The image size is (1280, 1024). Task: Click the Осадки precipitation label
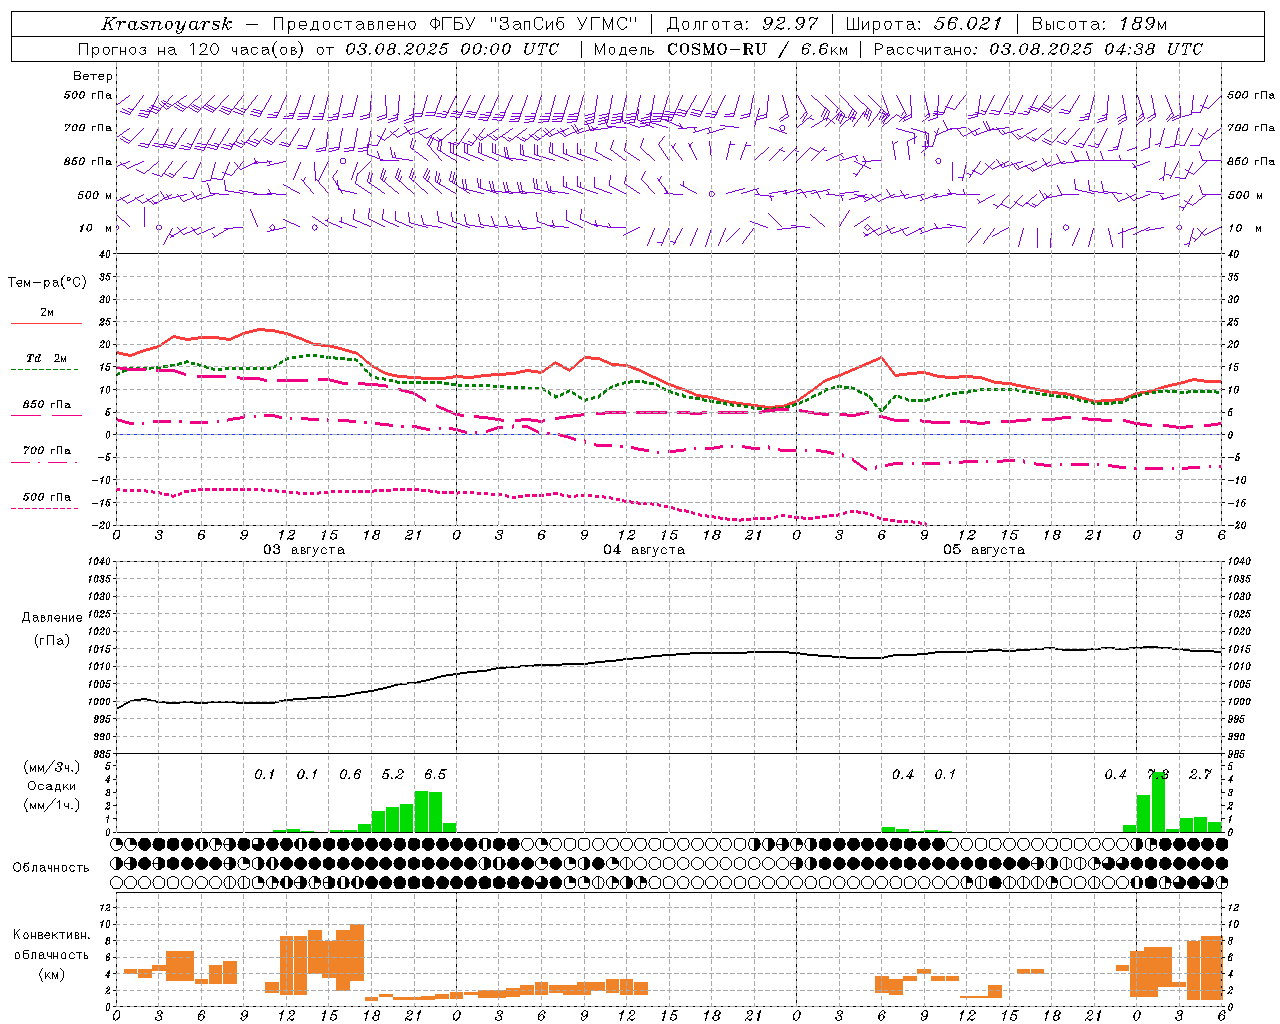51,787
